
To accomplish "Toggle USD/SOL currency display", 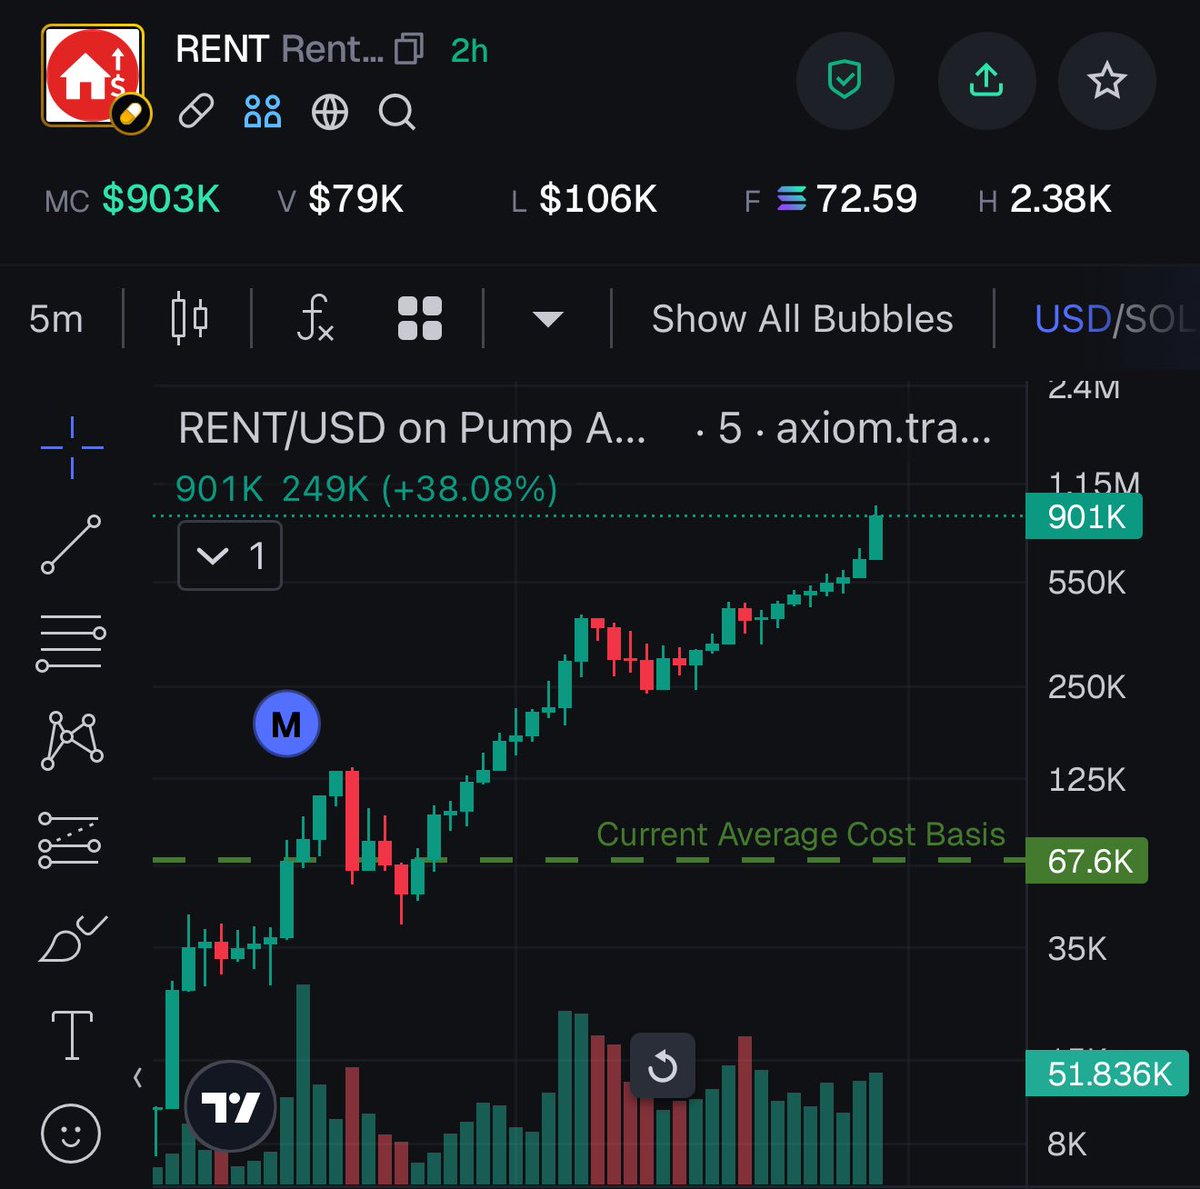I will click(x=1115, y=319).
